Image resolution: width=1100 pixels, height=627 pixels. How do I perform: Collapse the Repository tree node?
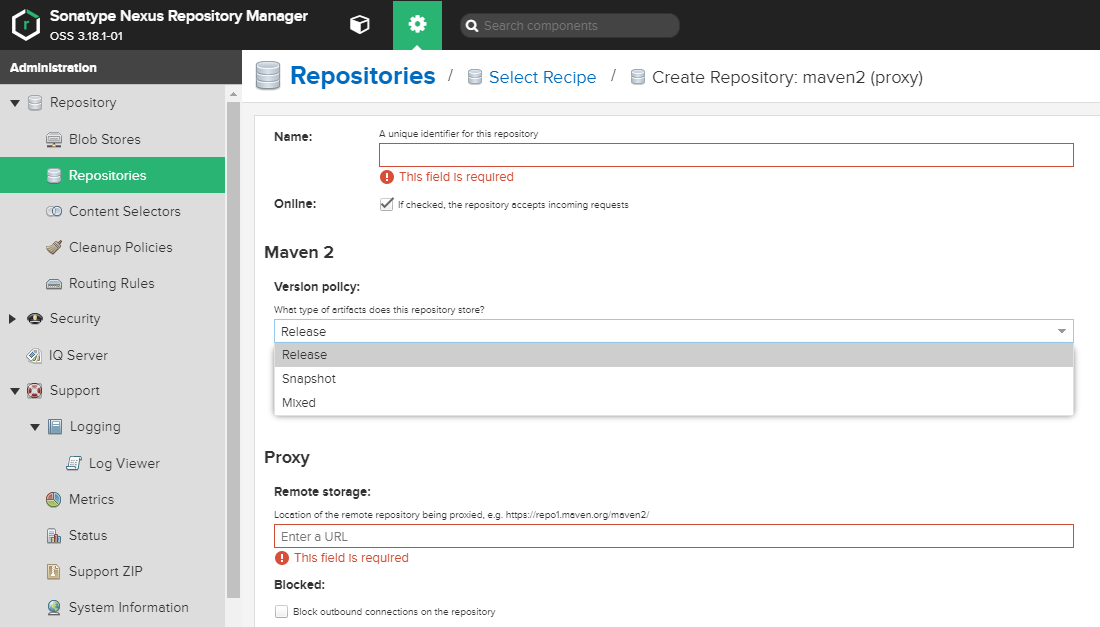(x=15, y=103)
